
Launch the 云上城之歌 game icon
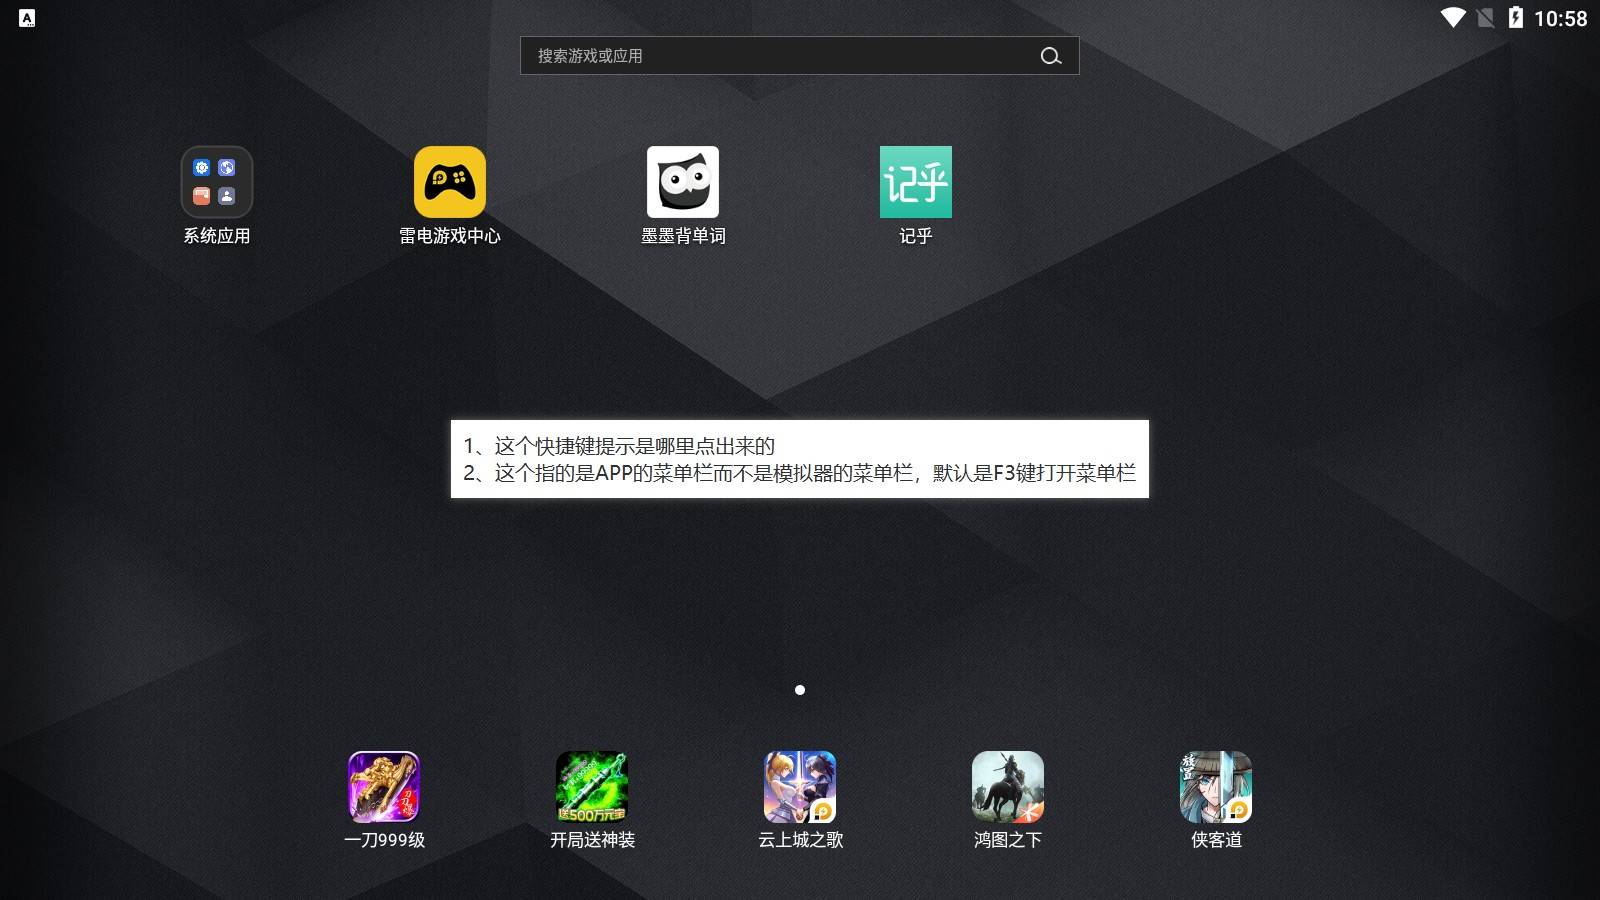pyautogui.click(x=800, y=787)
